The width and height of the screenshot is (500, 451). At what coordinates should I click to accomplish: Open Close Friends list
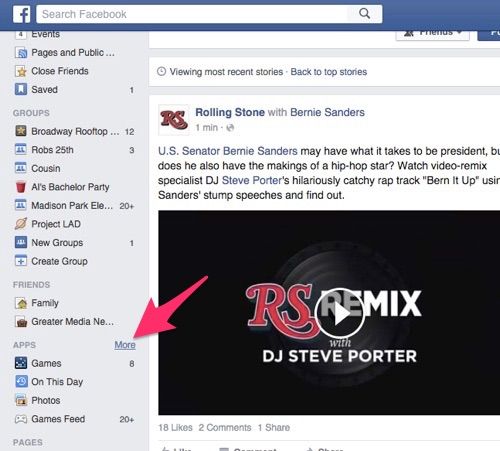60,71
